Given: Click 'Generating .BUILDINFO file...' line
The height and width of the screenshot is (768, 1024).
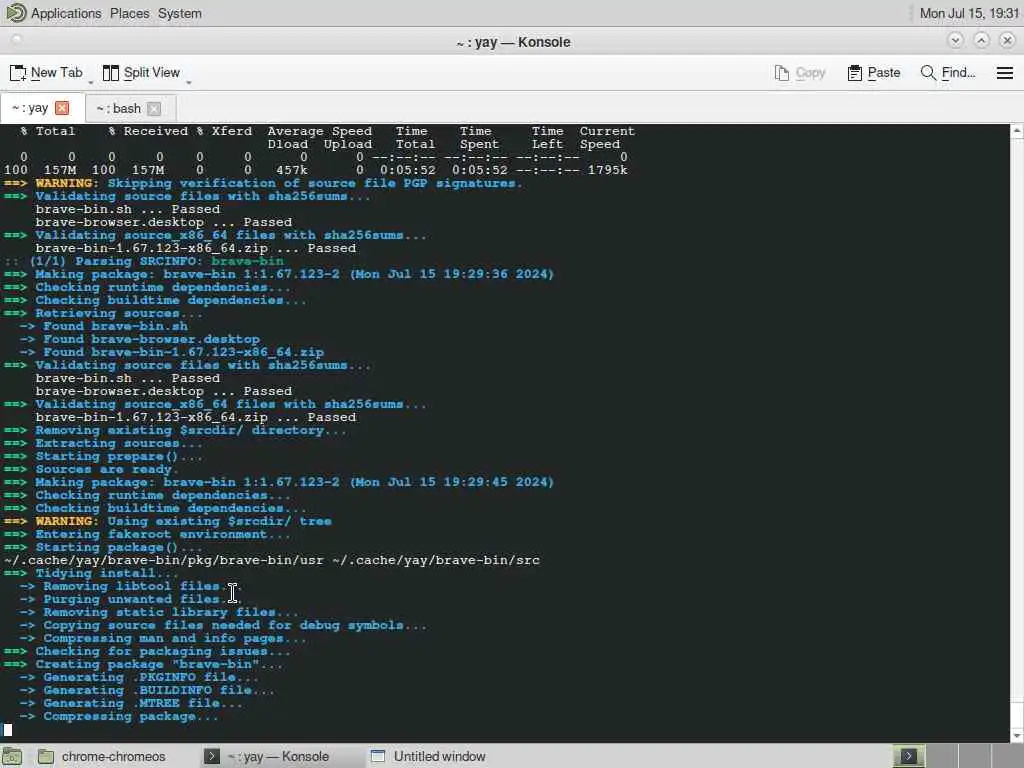Looking at the screenshot, I should click(x=147, y=690).
